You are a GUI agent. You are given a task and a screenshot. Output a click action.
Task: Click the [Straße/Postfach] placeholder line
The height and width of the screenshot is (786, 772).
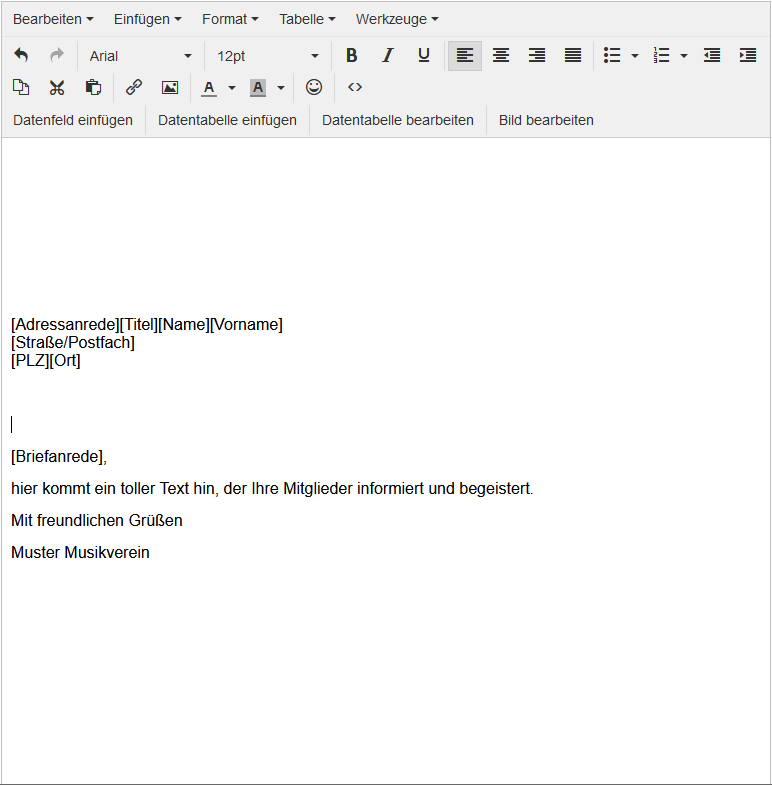[x=73, y=342]
